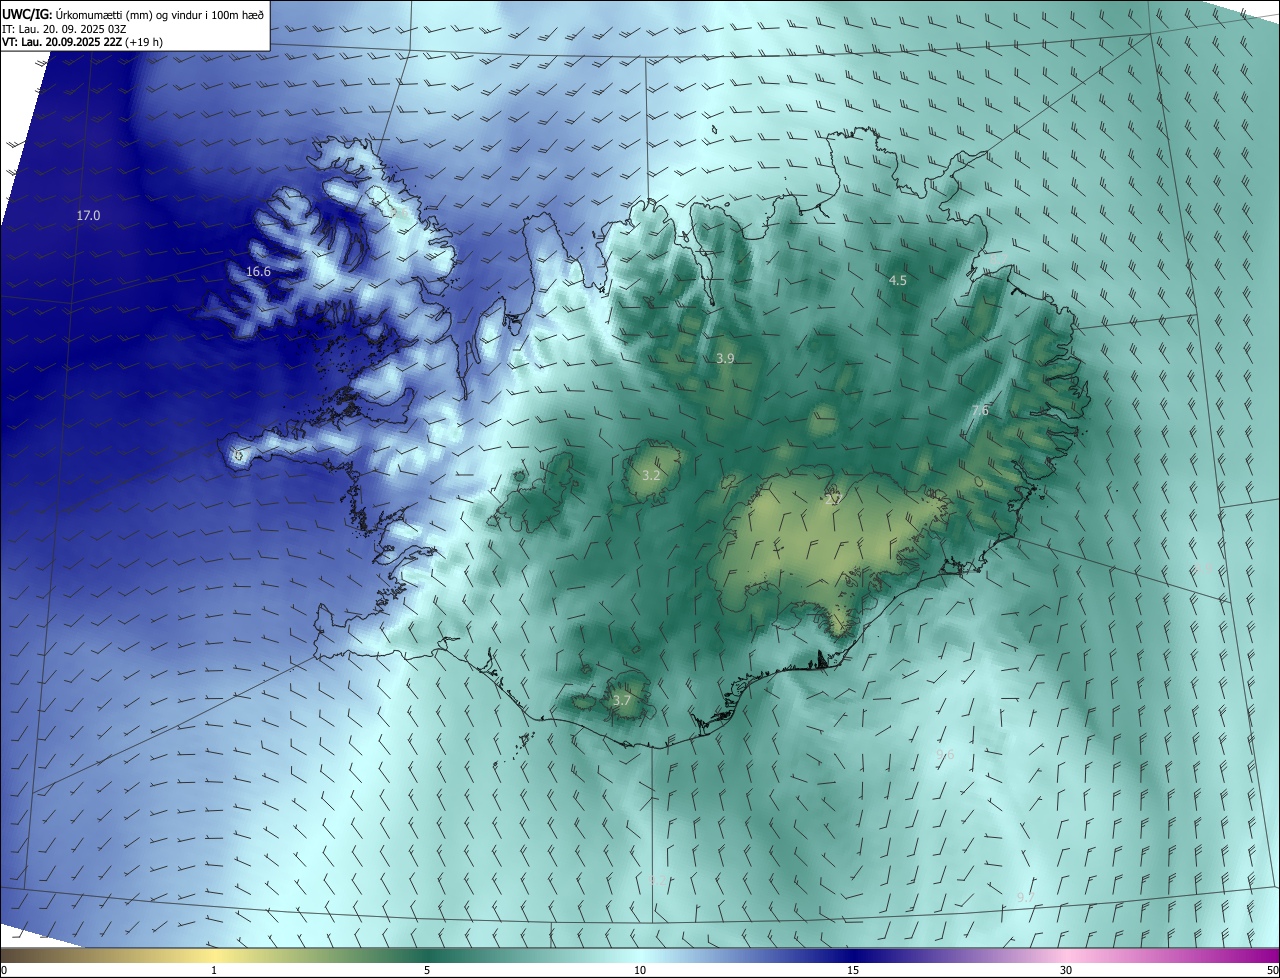Select the IT: Lau. 20. 09. 2025 03Z line
The image size is (1280, 978).
coord(63,29)
